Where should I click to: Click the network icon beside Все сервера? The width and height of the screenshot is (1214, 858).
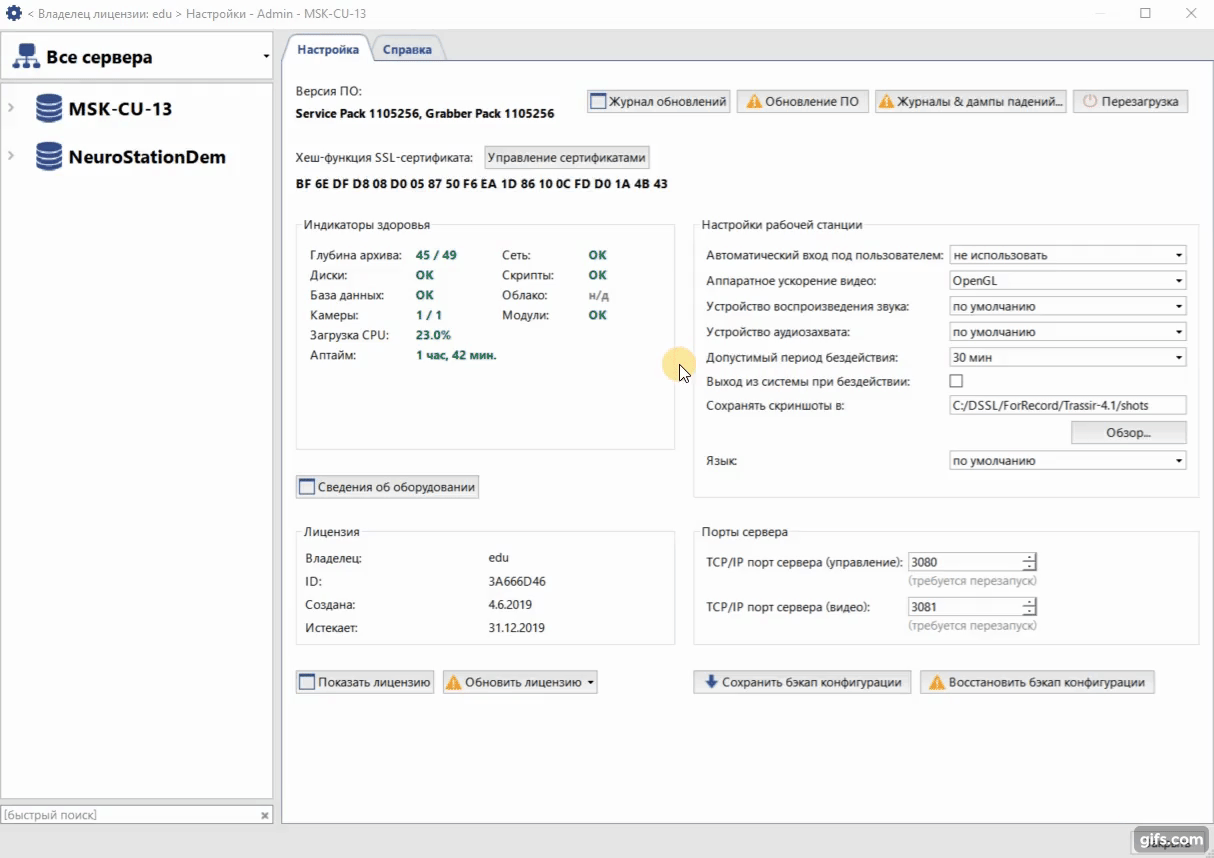tap(25, 57)
